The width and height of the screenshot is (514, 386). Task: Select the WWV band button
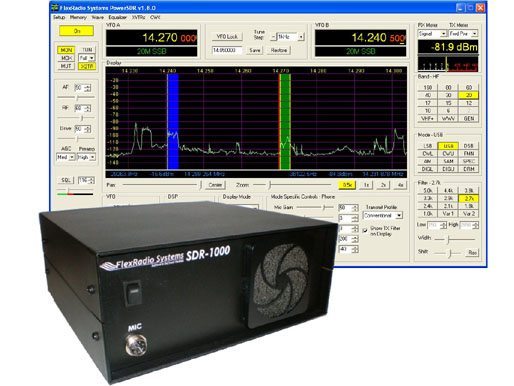pyautogui.click(x=448, y=119)
